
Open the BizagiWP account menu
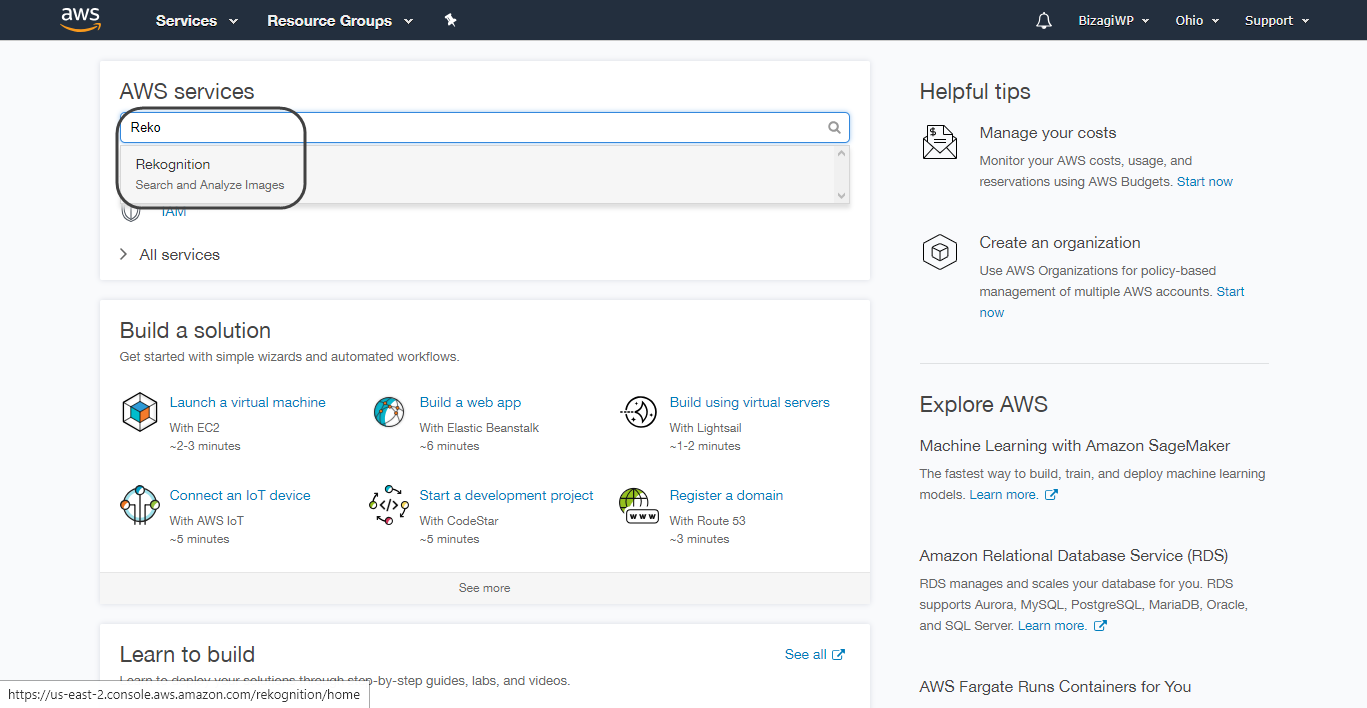pos(1113,21)
